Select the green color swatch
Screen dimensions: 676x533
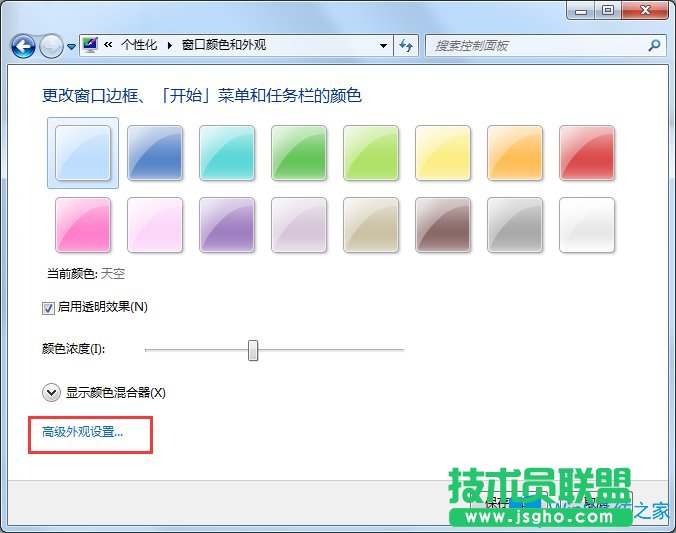tap(299, 153)
